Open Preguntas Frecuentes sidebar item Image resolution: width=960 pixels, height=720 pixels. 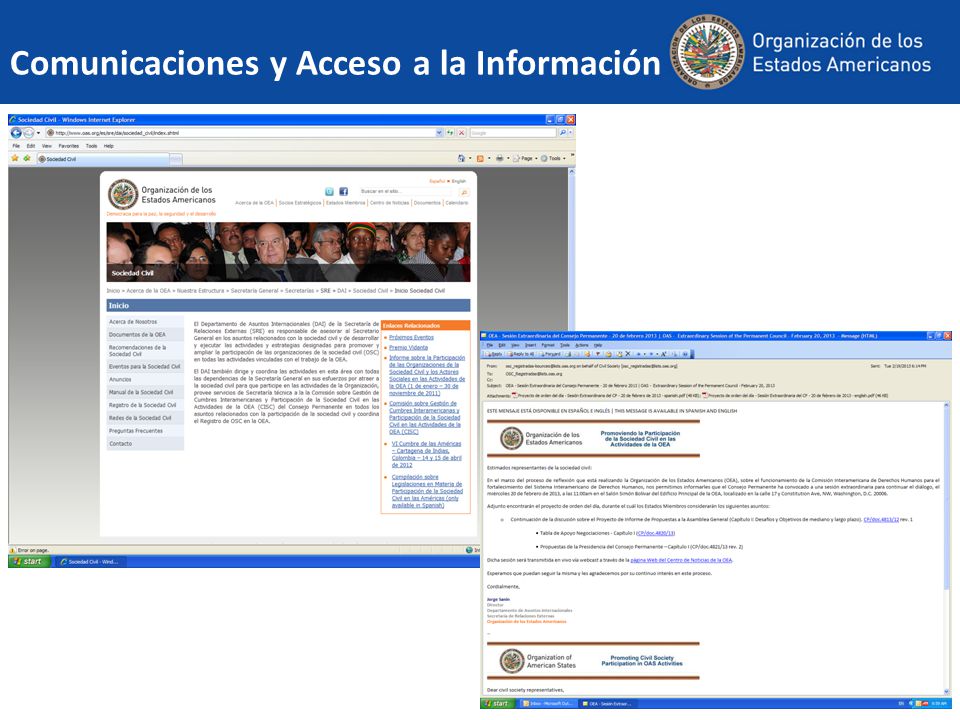pyautogui.click(x=145, y=431)
